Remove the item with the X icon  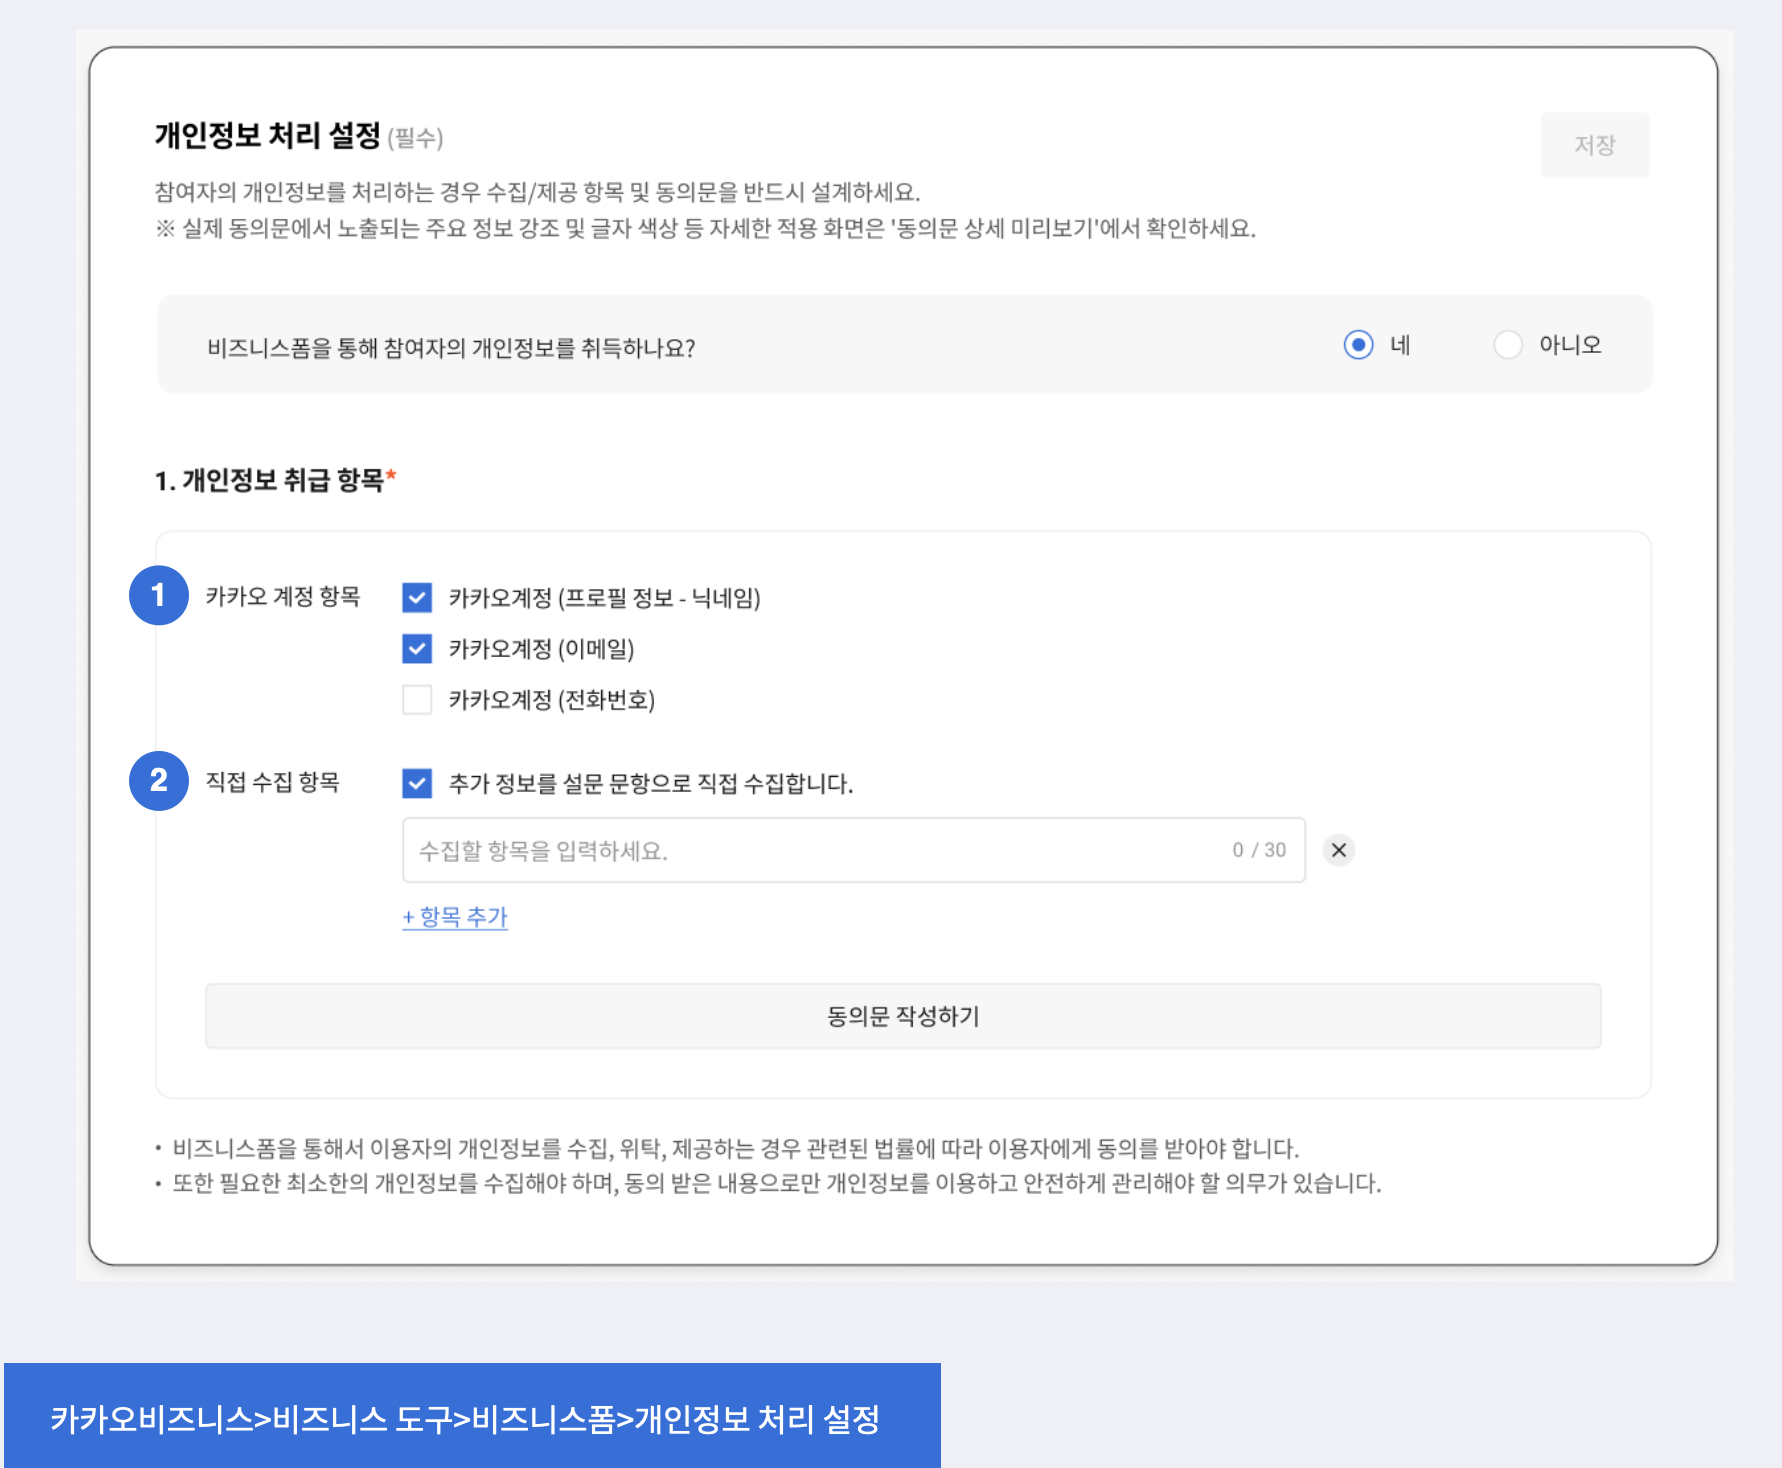pyautogui.click(x=1339, y=850)
